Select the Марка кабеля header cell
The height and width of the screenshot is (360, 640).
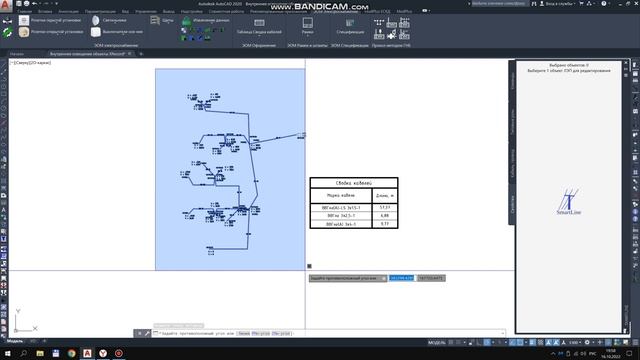(341, 196)
